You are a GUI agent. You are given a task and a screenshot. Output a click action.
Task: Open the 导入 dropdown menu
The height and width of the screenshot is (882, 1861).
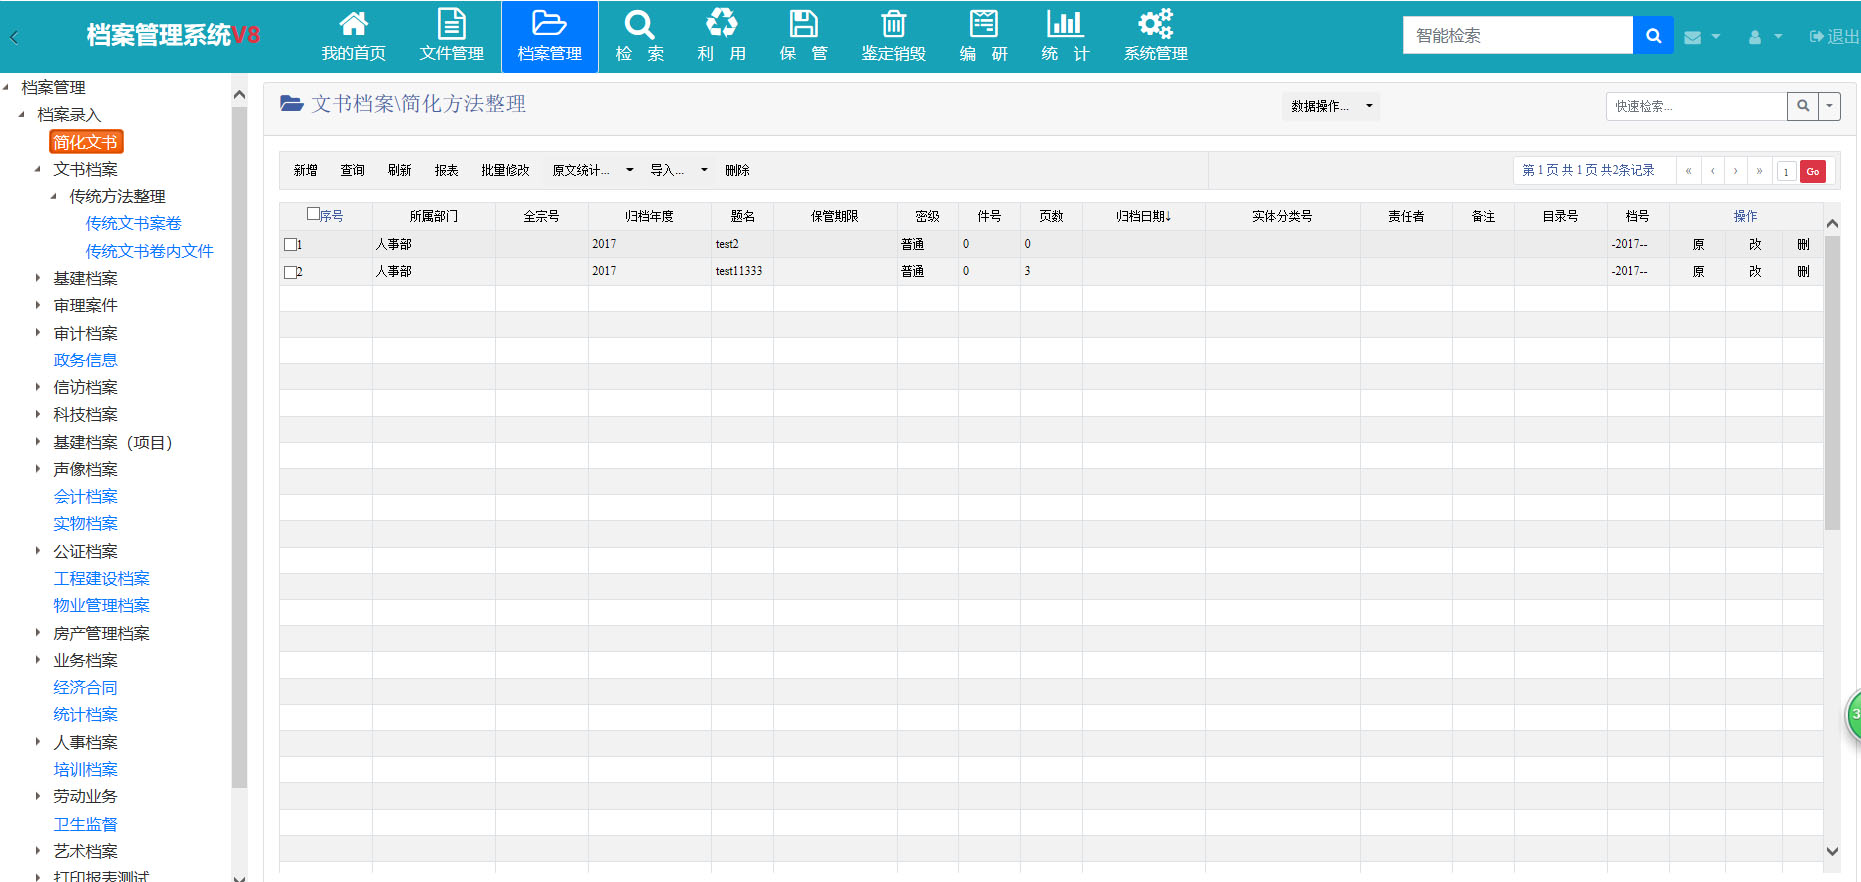click(x=678, y=171)
